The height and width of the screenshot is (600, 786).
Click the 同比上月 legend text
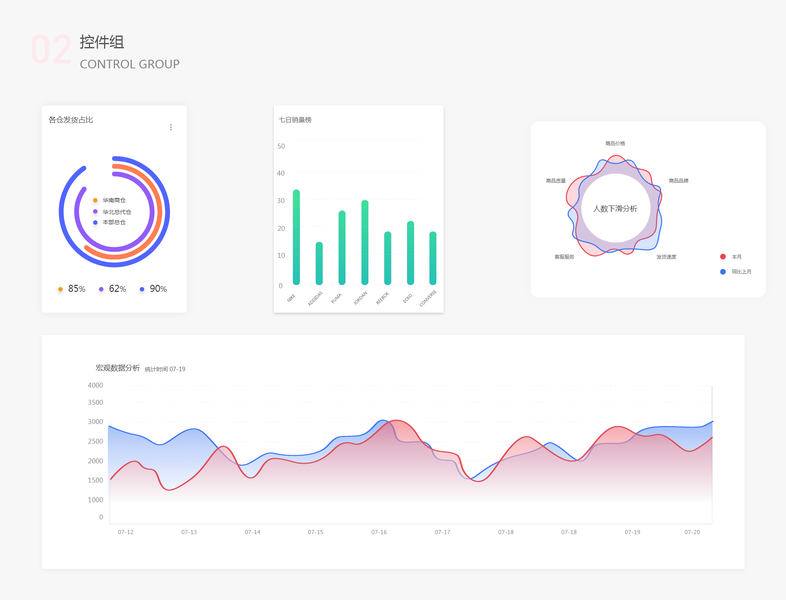click(741, 272)
